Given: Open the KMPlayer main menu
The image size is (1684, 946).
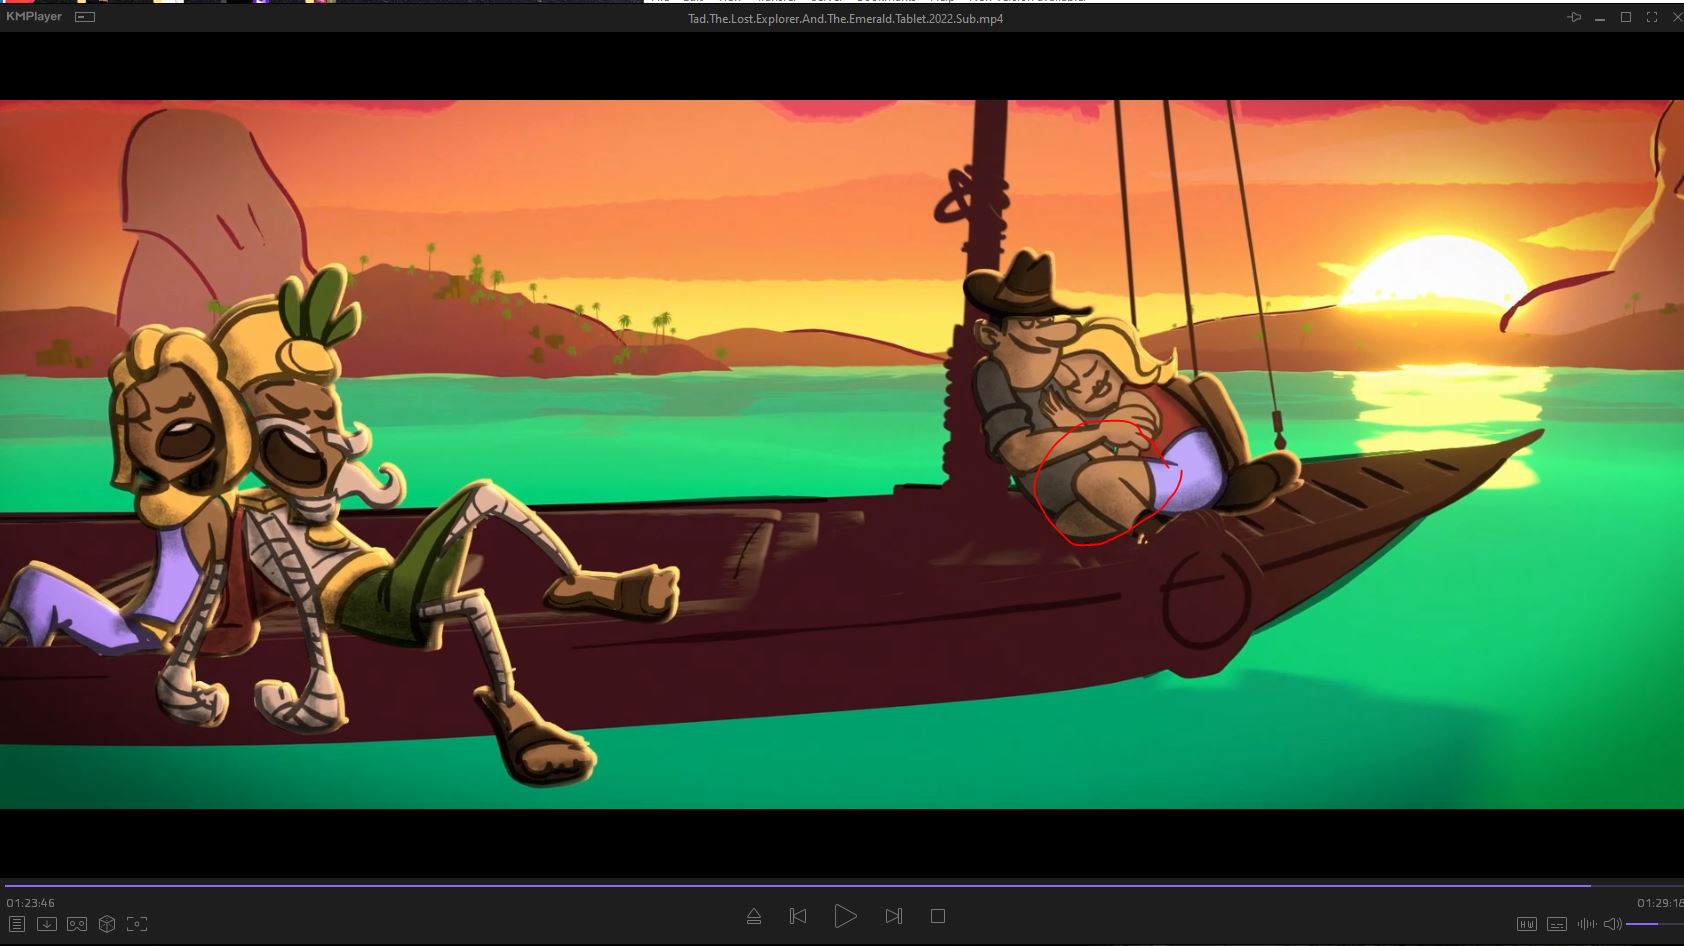Looking at the screenshot, I should click(x=34, y=17).
